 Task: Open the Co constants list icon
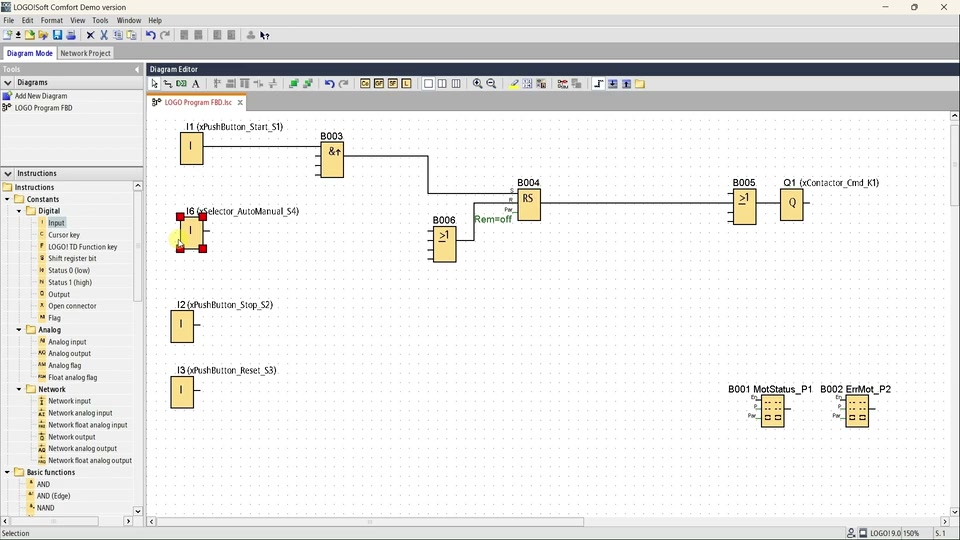[x=365, y=84]
